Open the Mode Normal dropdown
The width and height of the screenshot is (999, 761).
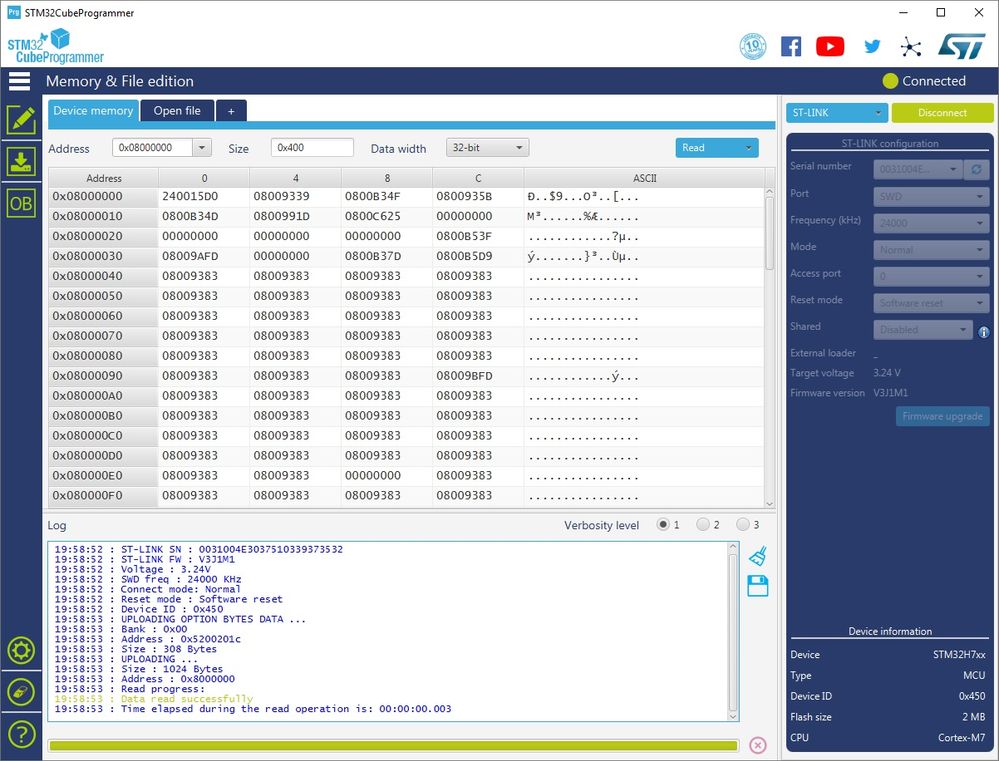tap(931, 250)
